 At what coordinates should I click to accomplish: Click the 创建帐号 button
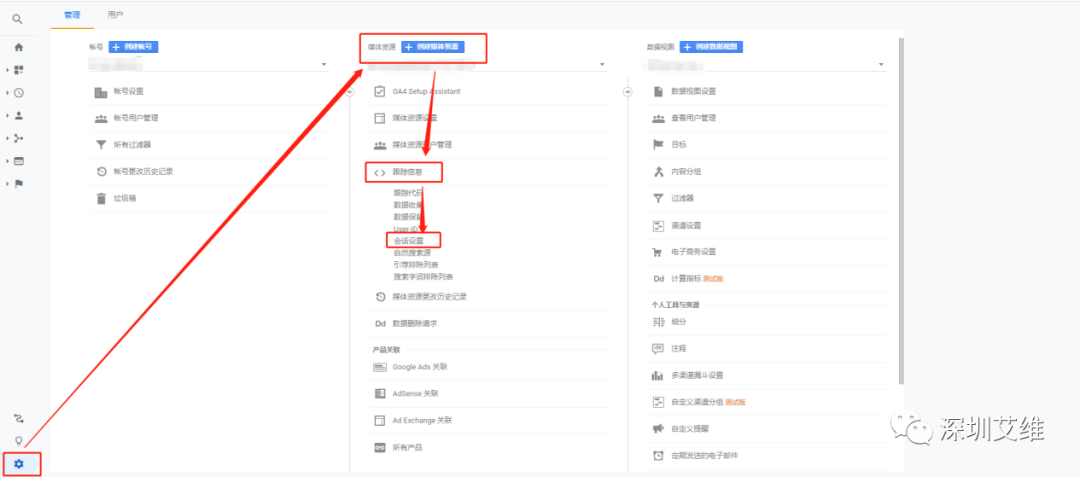[x=134, y=47]
